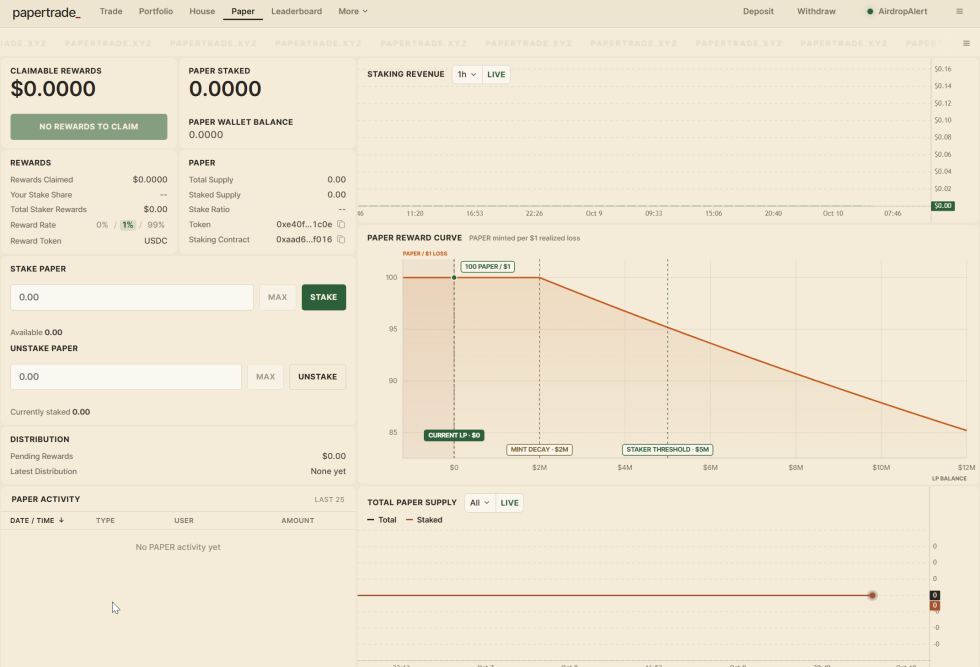
Task: Click the Deposit link
Action: coord(758,11)
